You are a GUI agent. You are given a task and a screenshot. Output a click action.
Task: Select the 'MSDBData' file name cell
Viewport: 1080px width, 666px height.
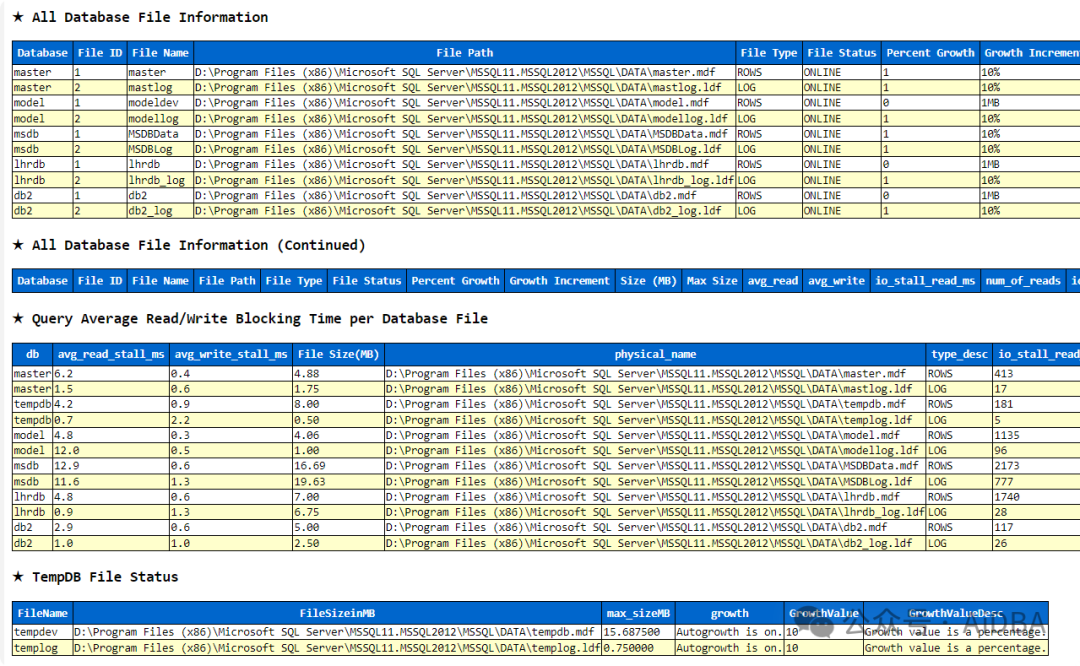[160, 134]
